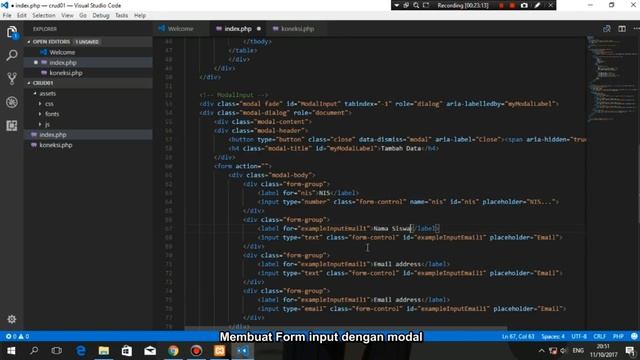Viewport: 640px width, 360px height.
Task: Click the pencil draw icon in recording toolbar
Action: point(537,5)
